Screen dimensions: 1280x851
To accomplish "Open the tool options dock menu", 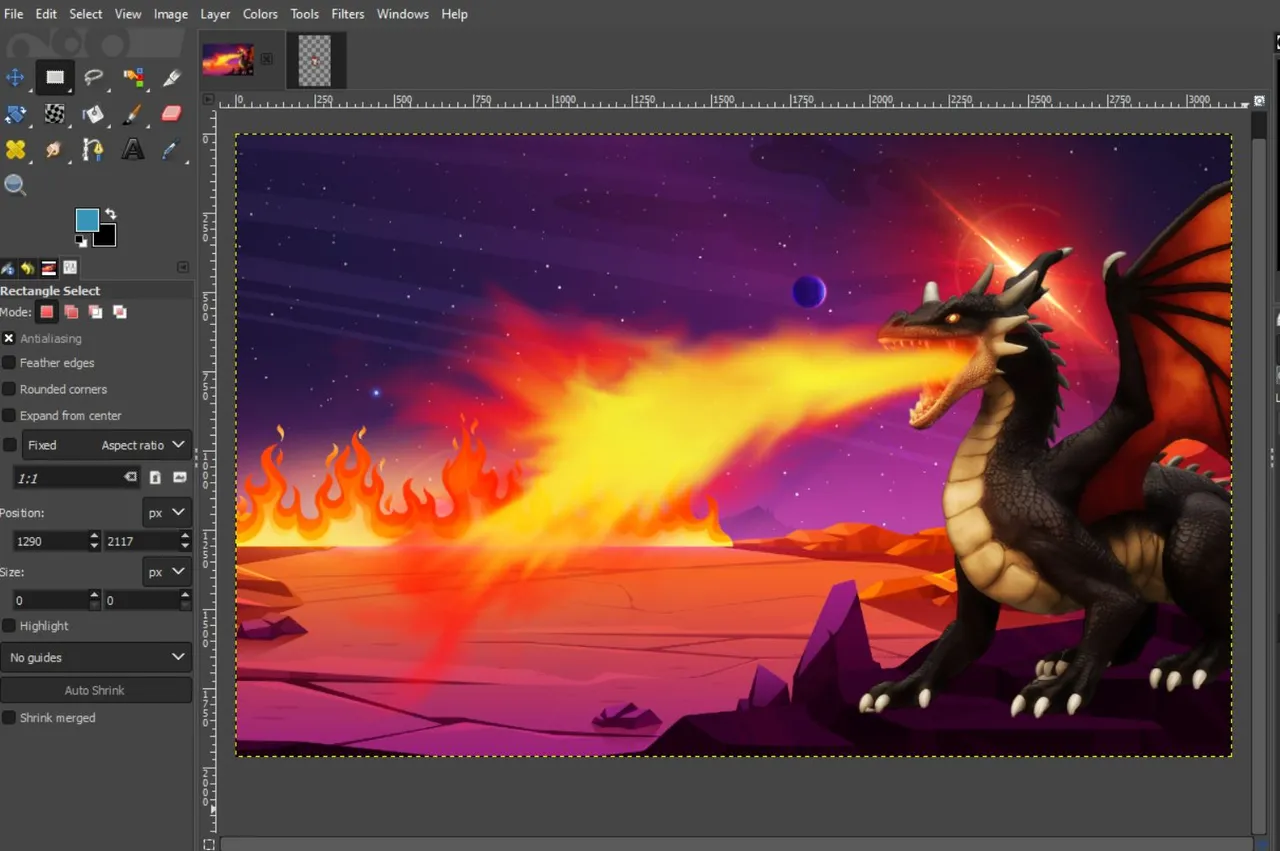I will (183, 267).
